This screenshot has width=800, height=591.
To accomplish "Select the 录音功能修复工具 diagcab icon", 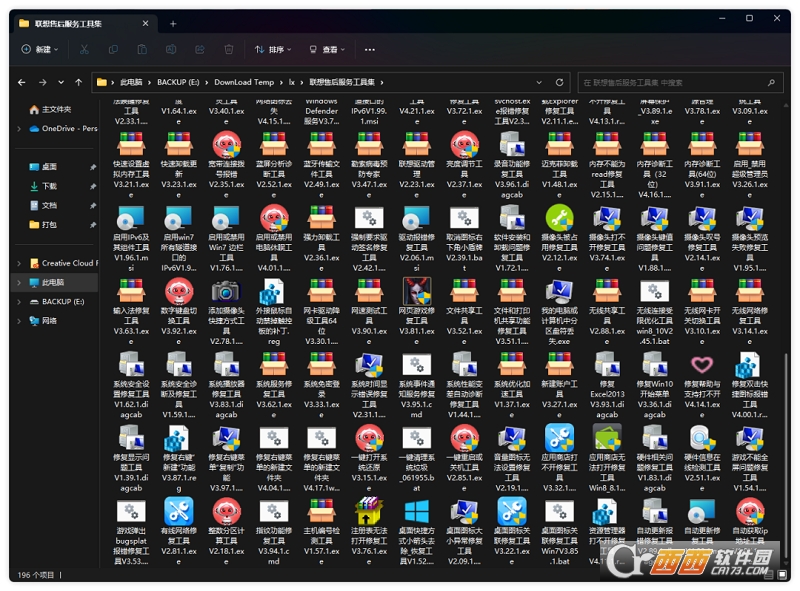I will [512, 144].
